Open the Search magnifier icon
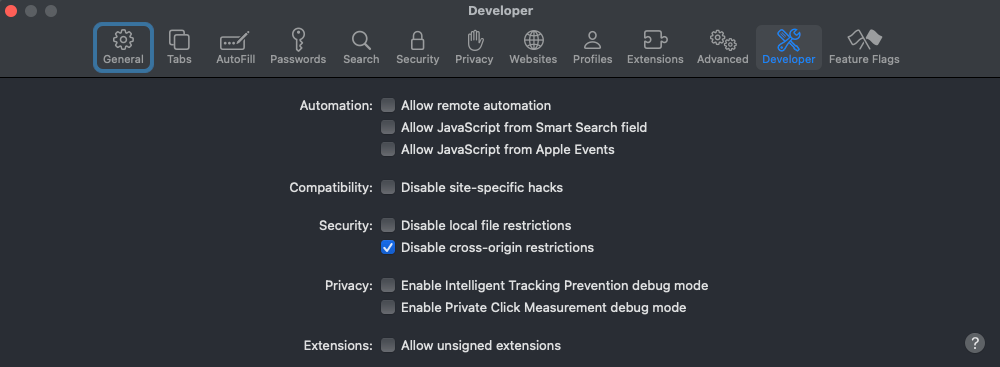Viewport: 1000px width, 367px height. point(361,40)
